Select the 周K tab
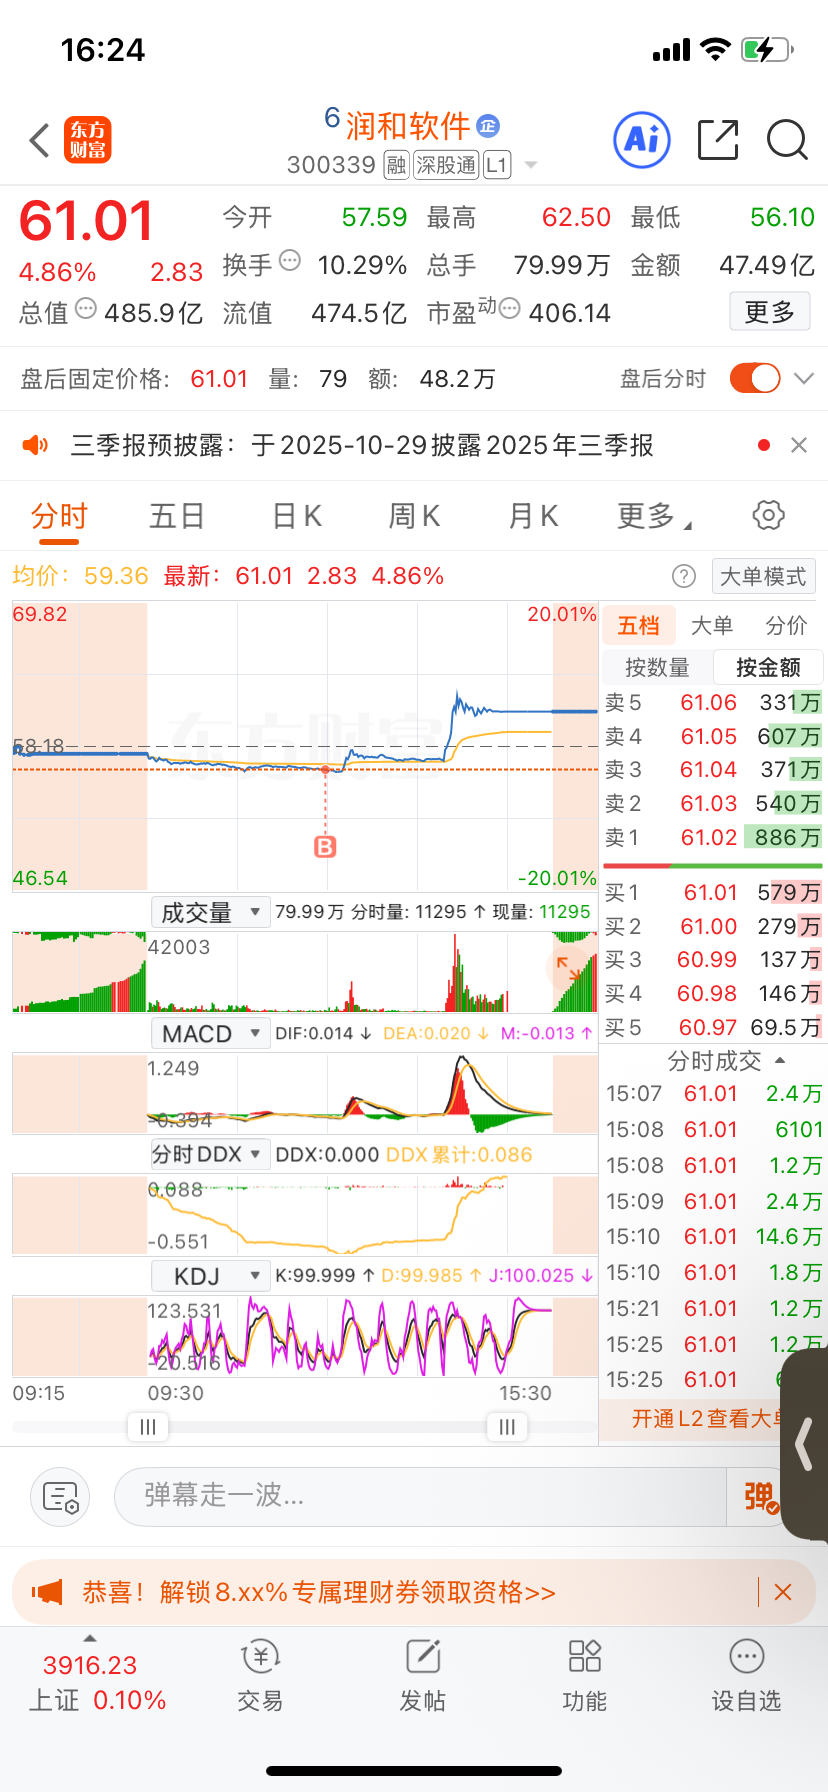Screen dimensions: 828x1792 pyautogui.click(x=414, y=516)
